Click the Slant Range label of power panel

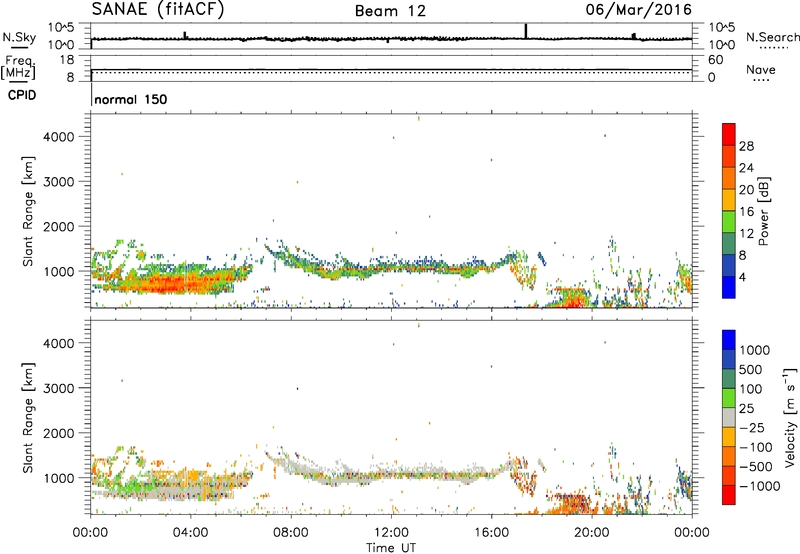[x=28, y=211]
